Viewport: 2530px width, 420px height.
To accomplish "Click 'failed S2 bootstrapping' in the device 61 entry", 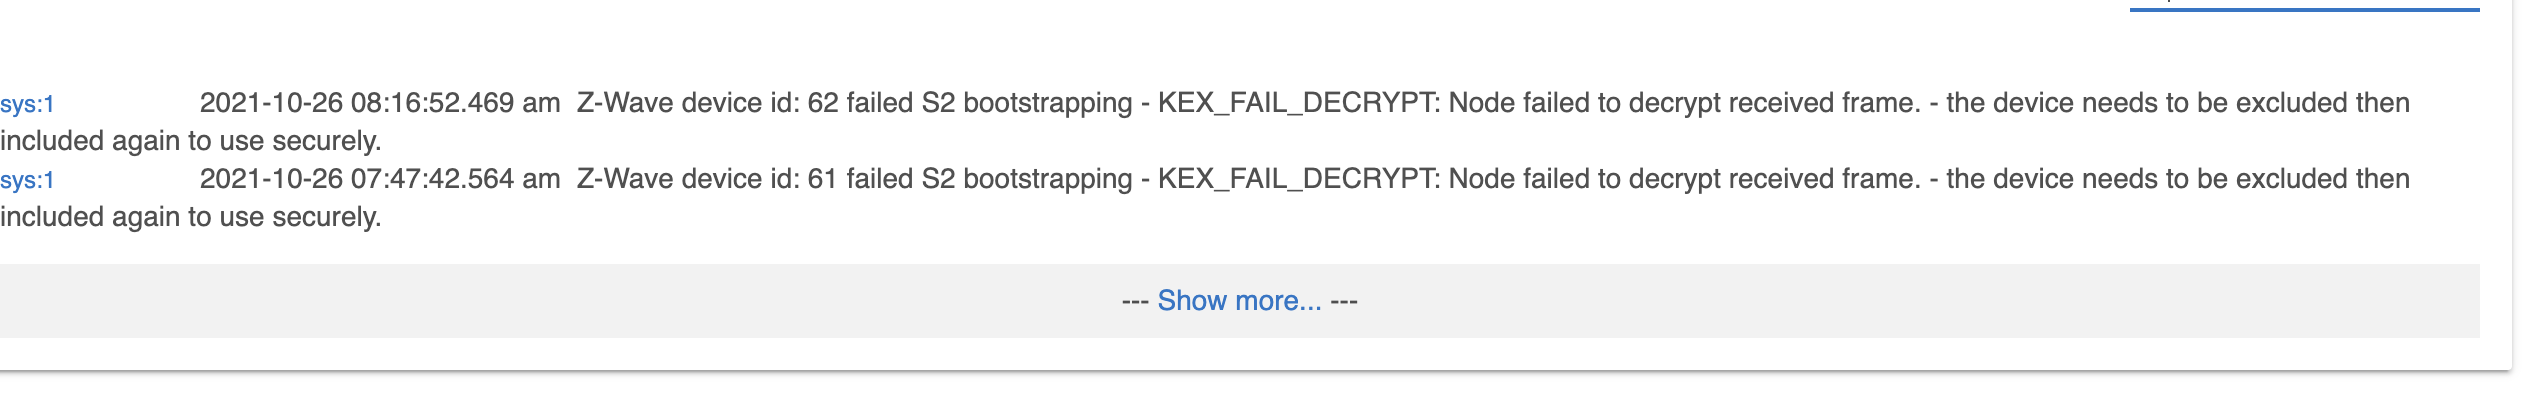I will click(x=989, y=179).
